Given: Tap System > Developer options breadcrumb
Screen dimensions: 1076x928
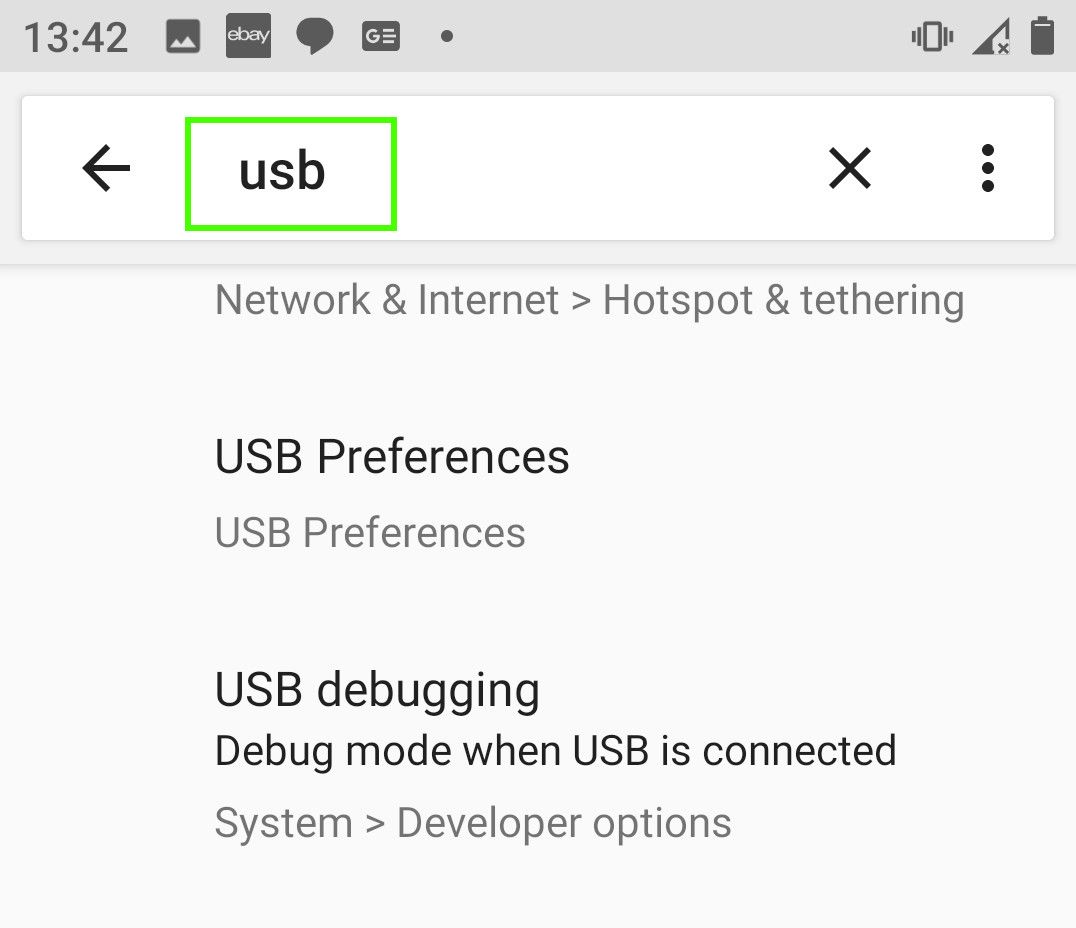Looking at the screenshot, I should [x=472, y=822].
